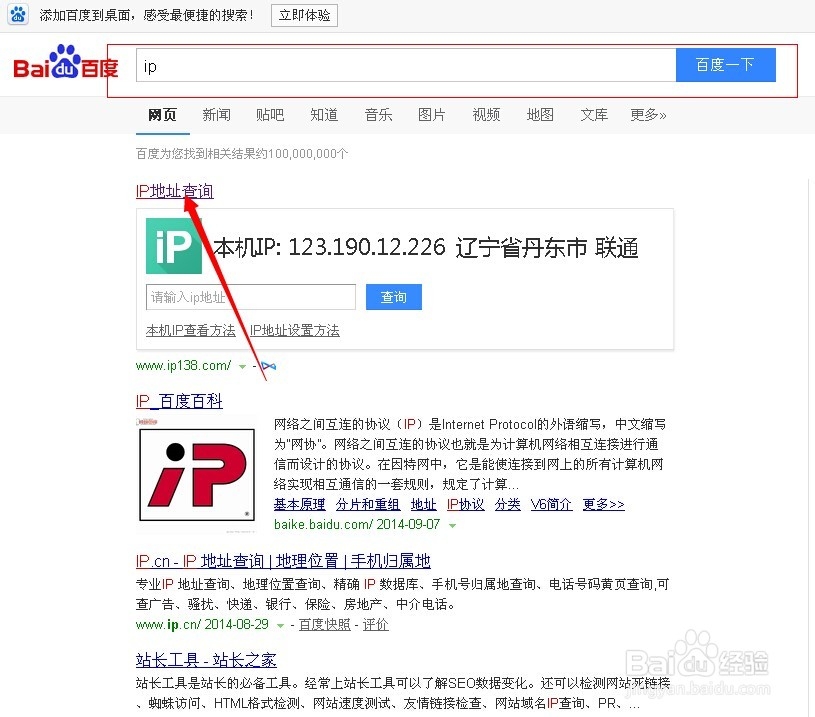Viewport: 815px width, 717px height.
Task: Open the 视频 tab
Action: (x=486, y=115)
